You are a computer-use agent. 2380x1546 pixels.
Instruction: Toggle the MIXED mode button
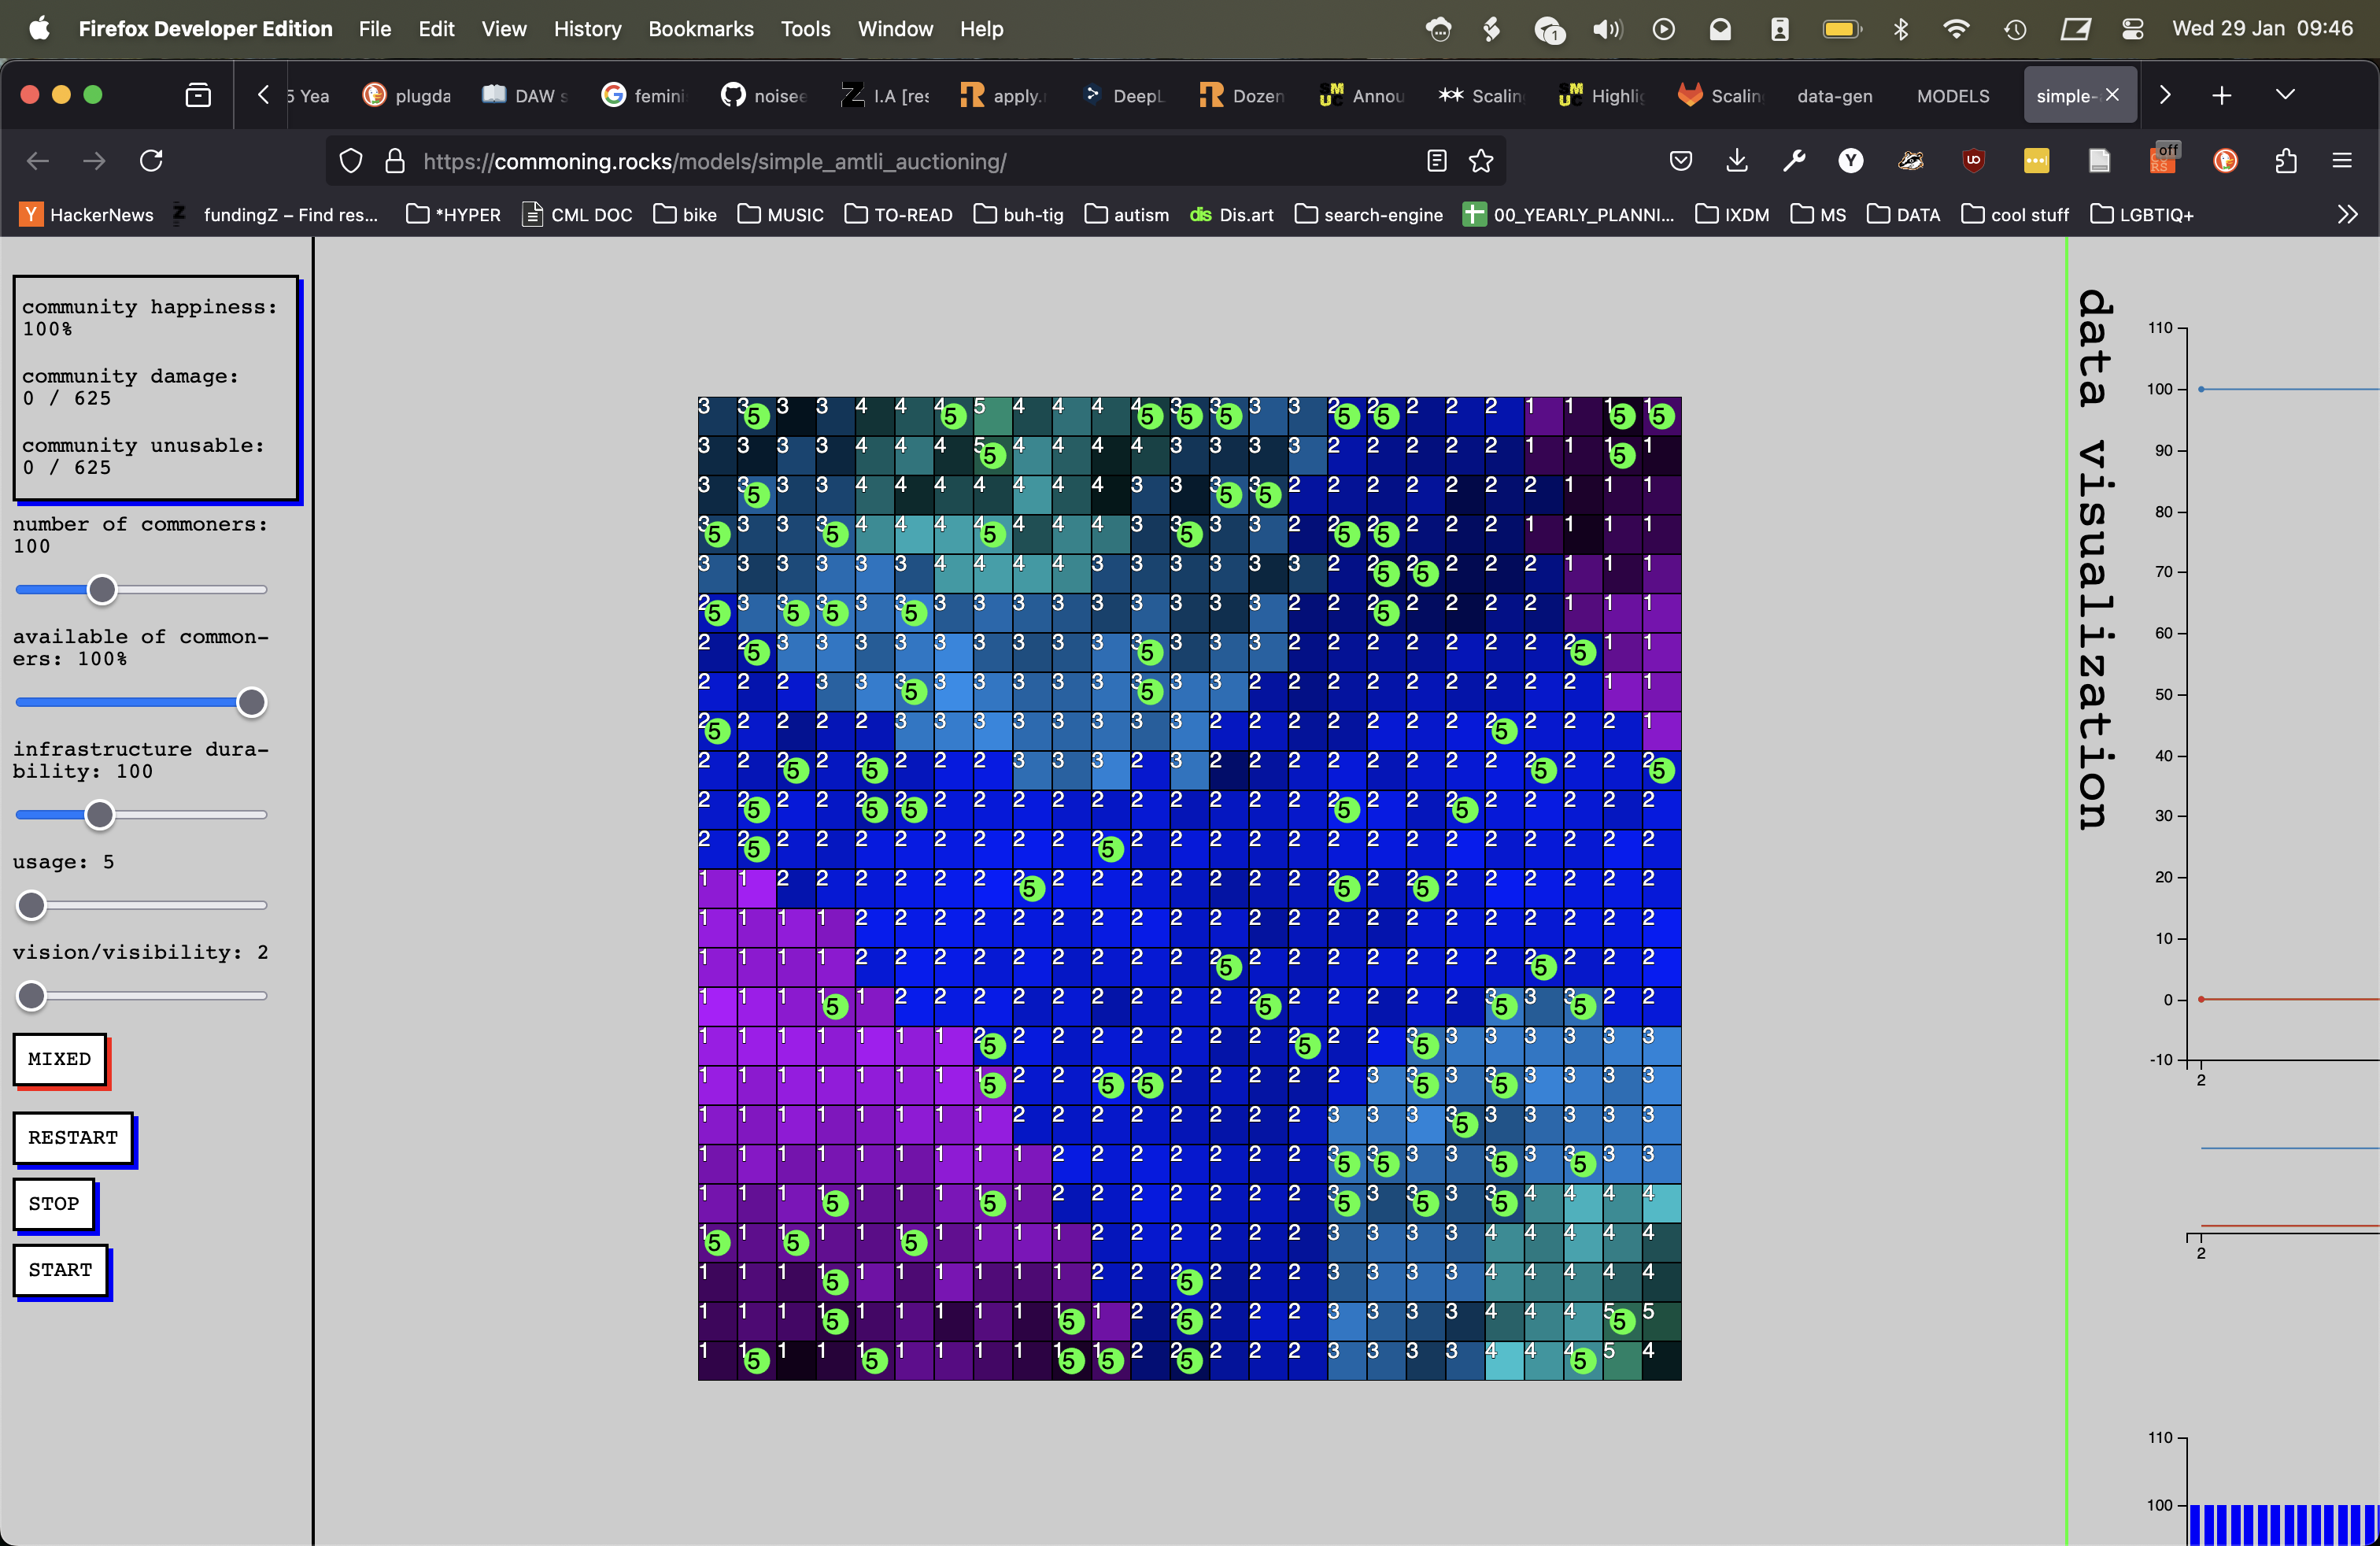point(60,1059)
